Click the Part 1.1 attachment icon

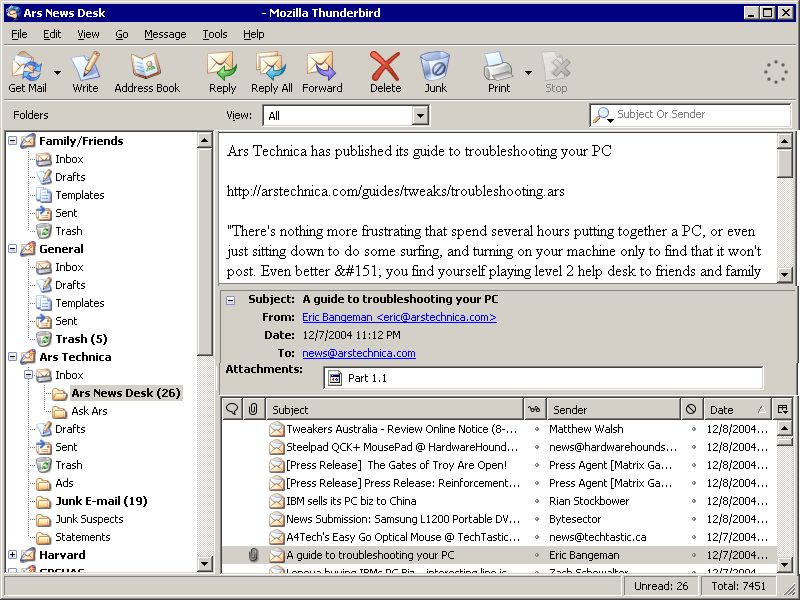point(335,378)
